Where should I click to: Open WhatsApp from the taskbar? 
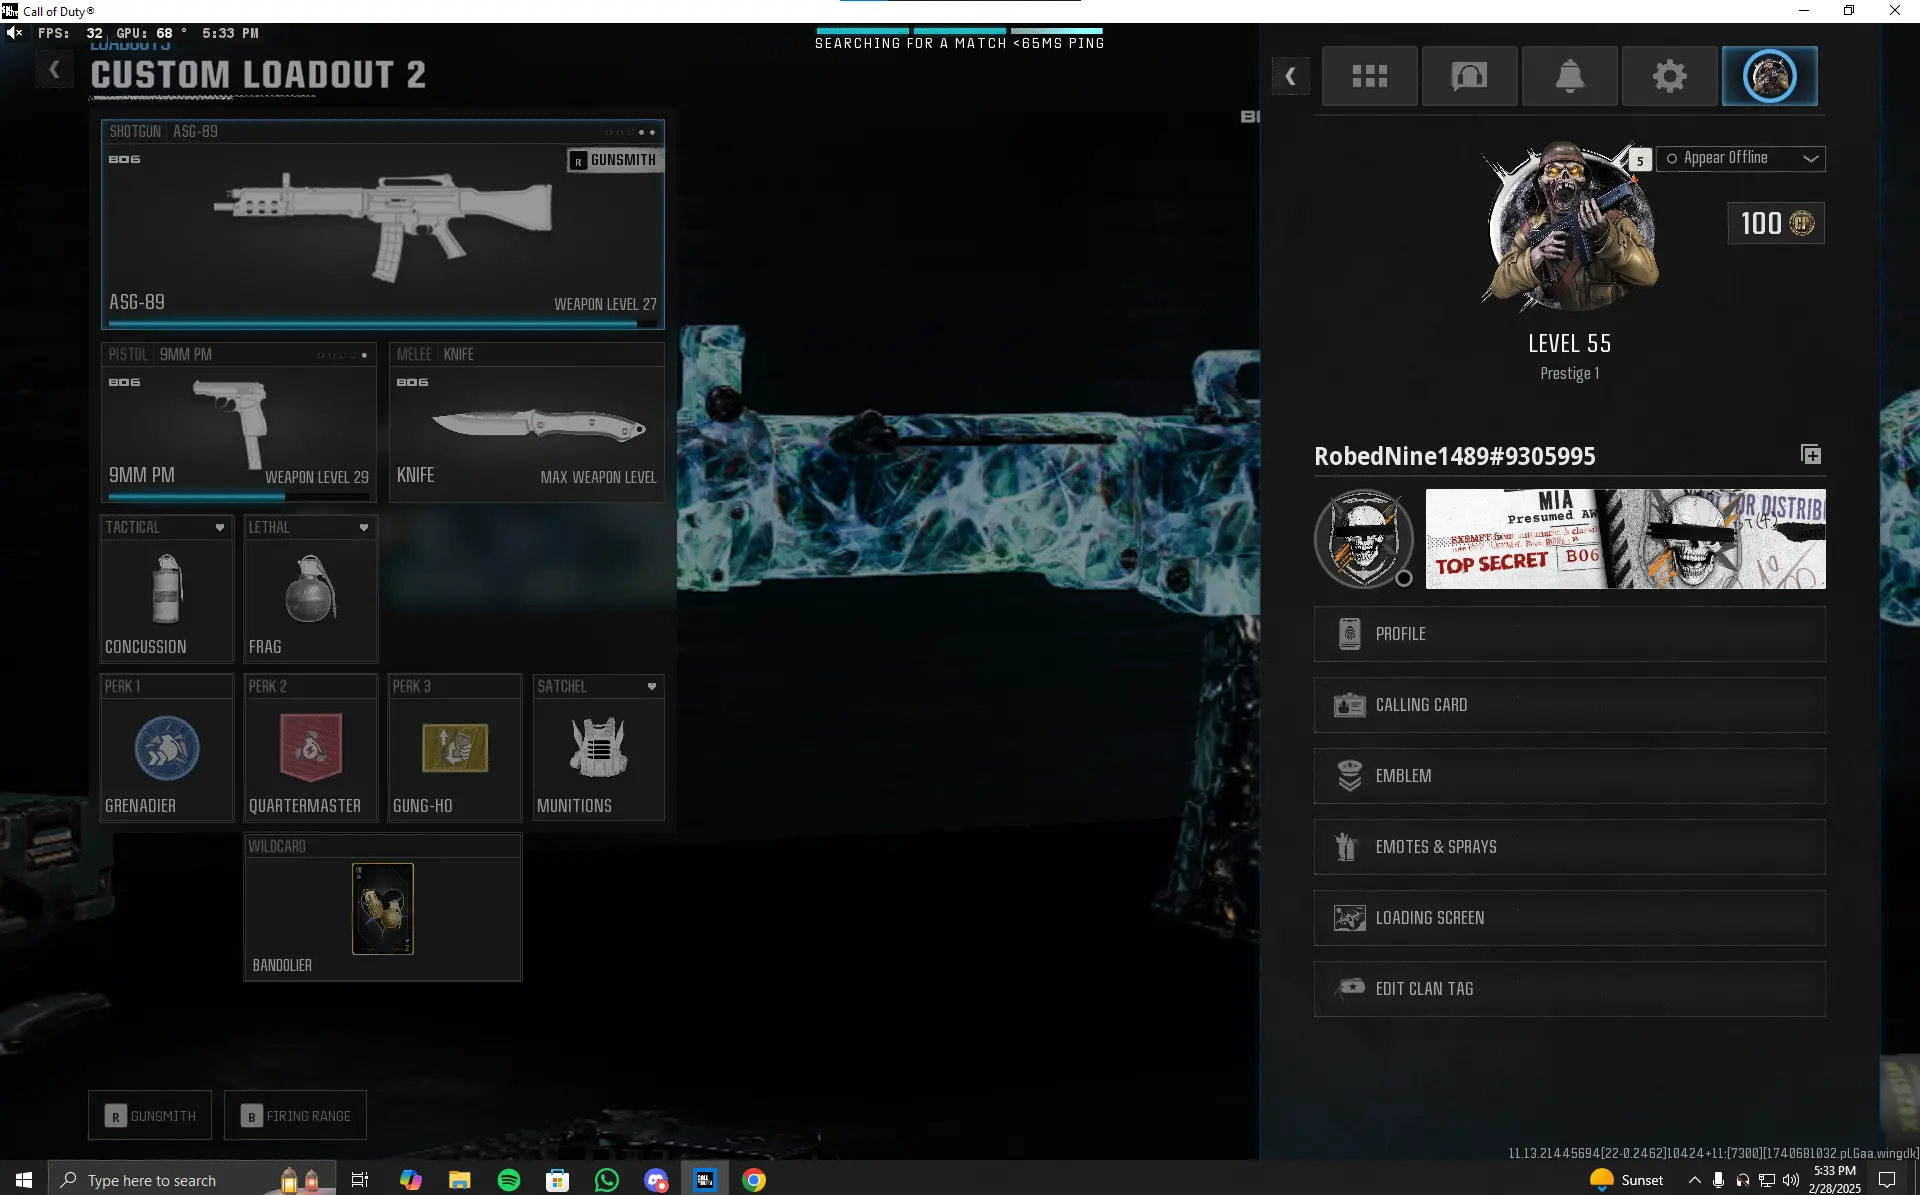coord(606,1180)
